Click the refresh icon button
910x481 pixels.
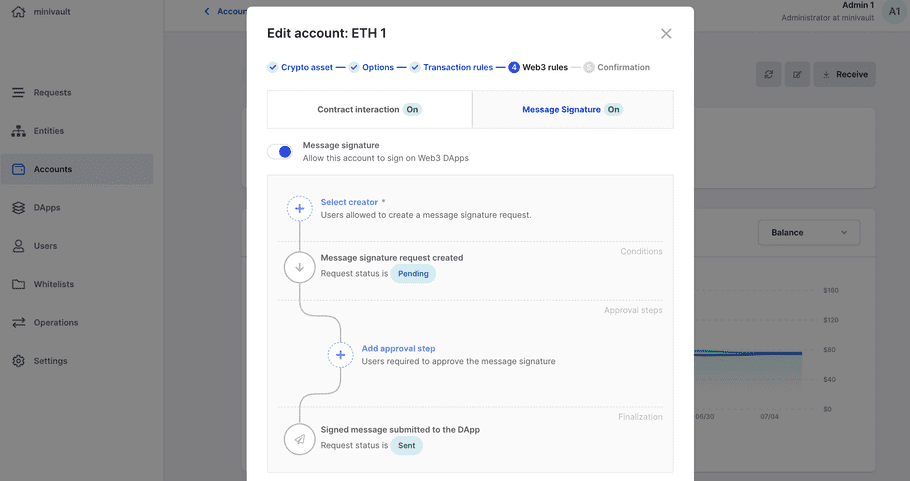(x=769, y=74)
